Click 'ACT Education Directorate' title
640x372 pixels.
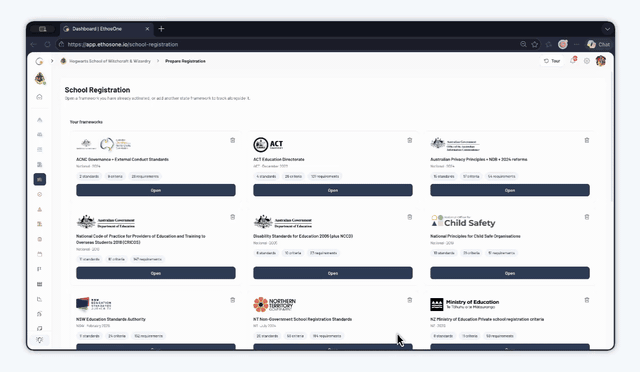tap(279, 159)
